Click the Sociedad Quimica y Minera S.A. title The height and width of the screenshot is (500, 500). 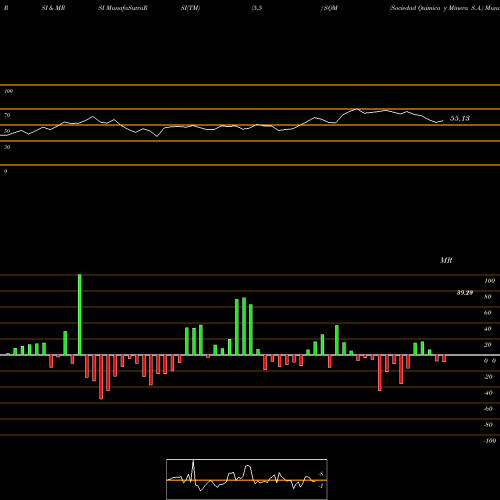(x=436, y=8)
